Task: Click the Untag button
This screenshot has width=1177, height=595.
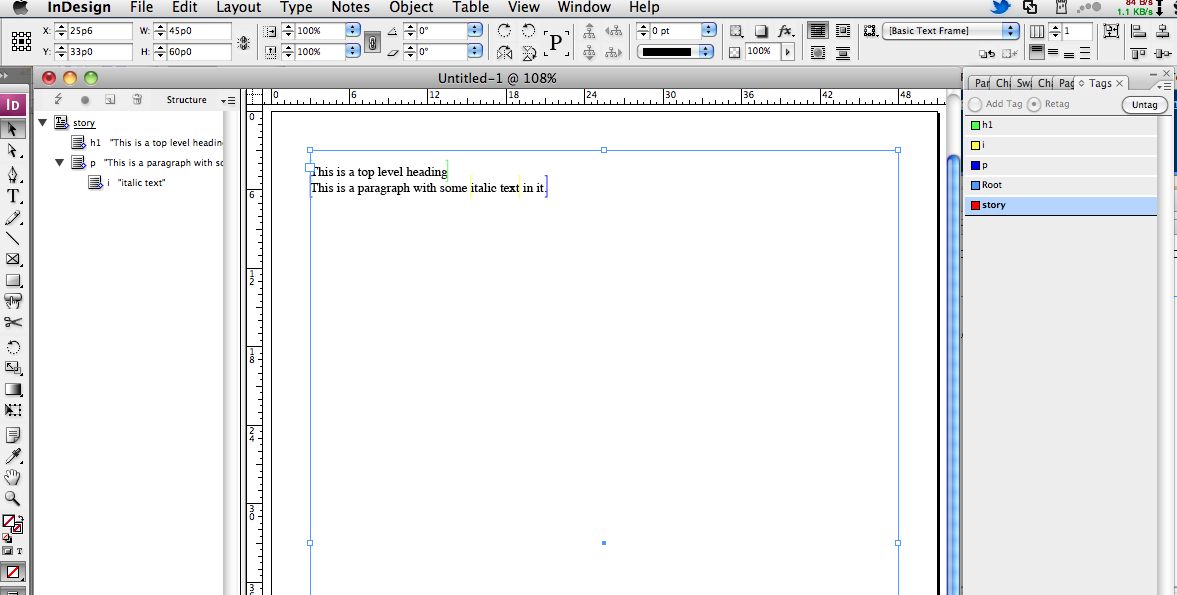Action: tap(1144, 104)
